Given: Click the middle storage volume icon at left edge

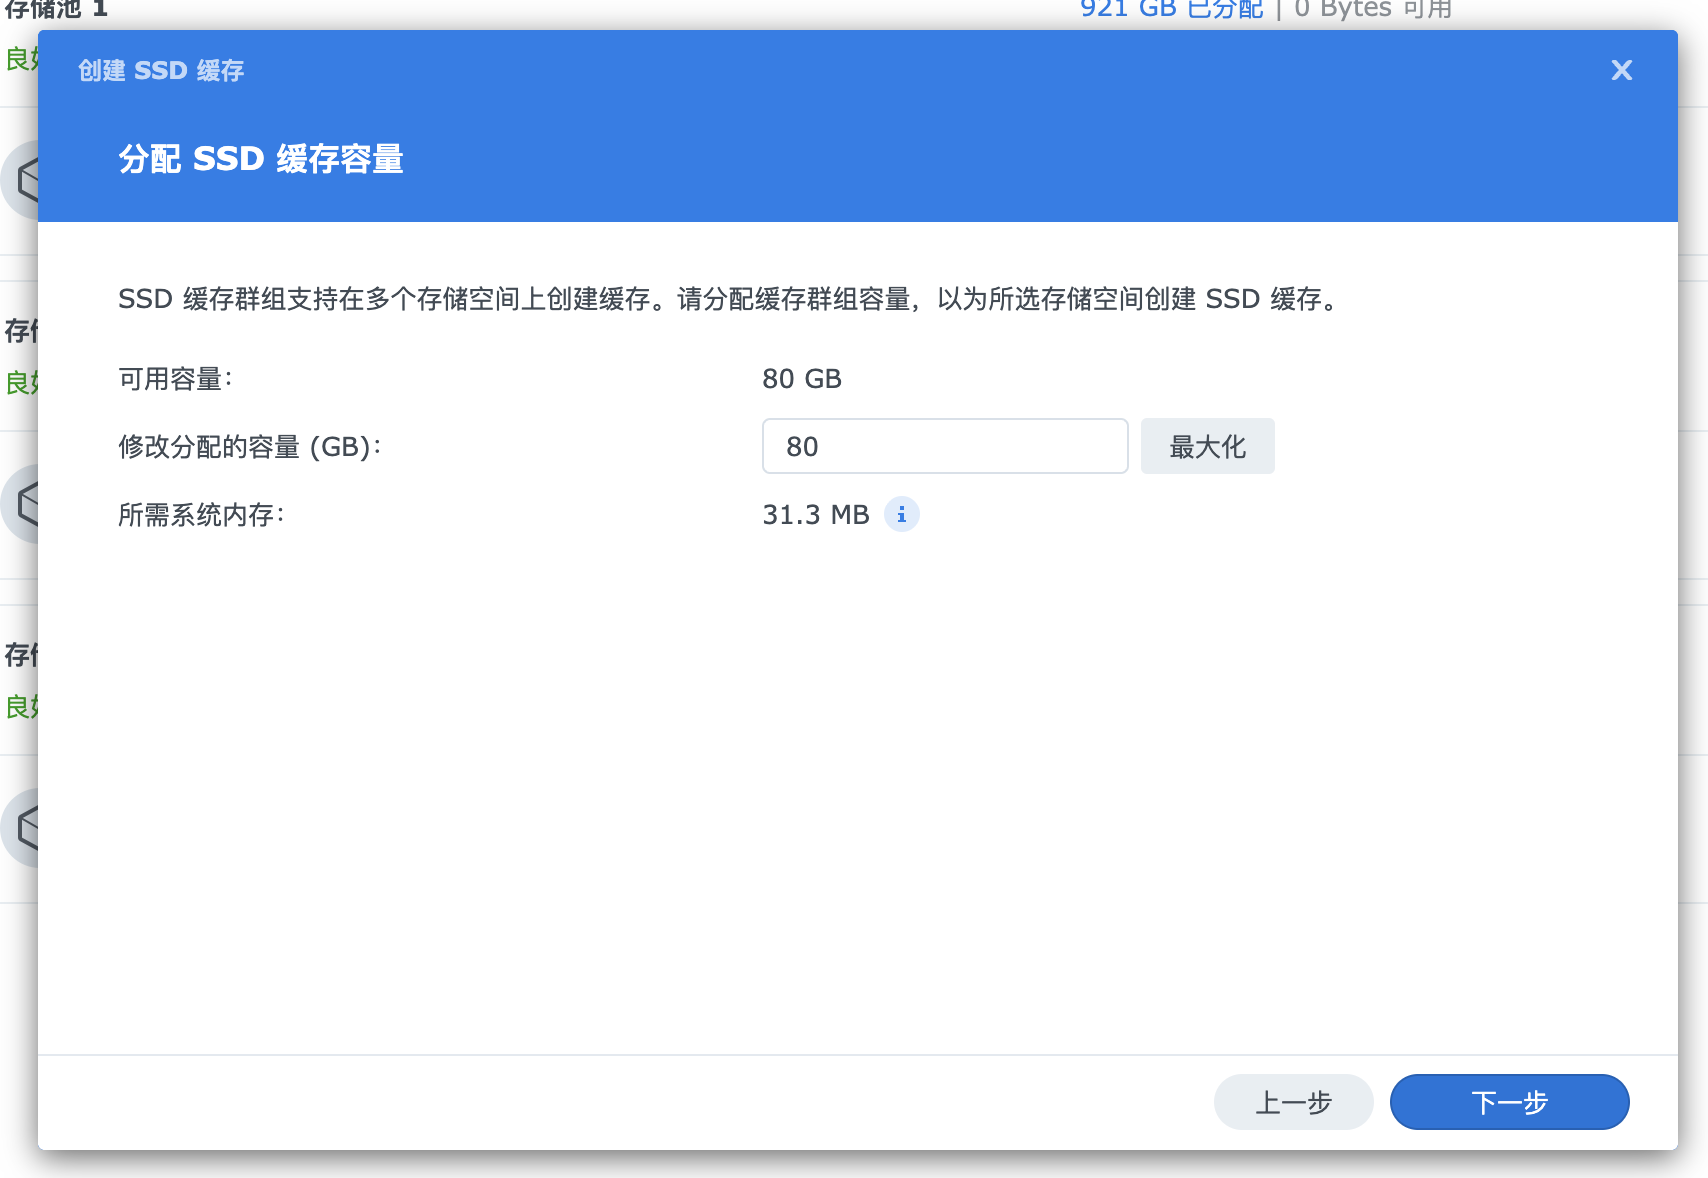Looking at the screenshot, I should (22, 504).
